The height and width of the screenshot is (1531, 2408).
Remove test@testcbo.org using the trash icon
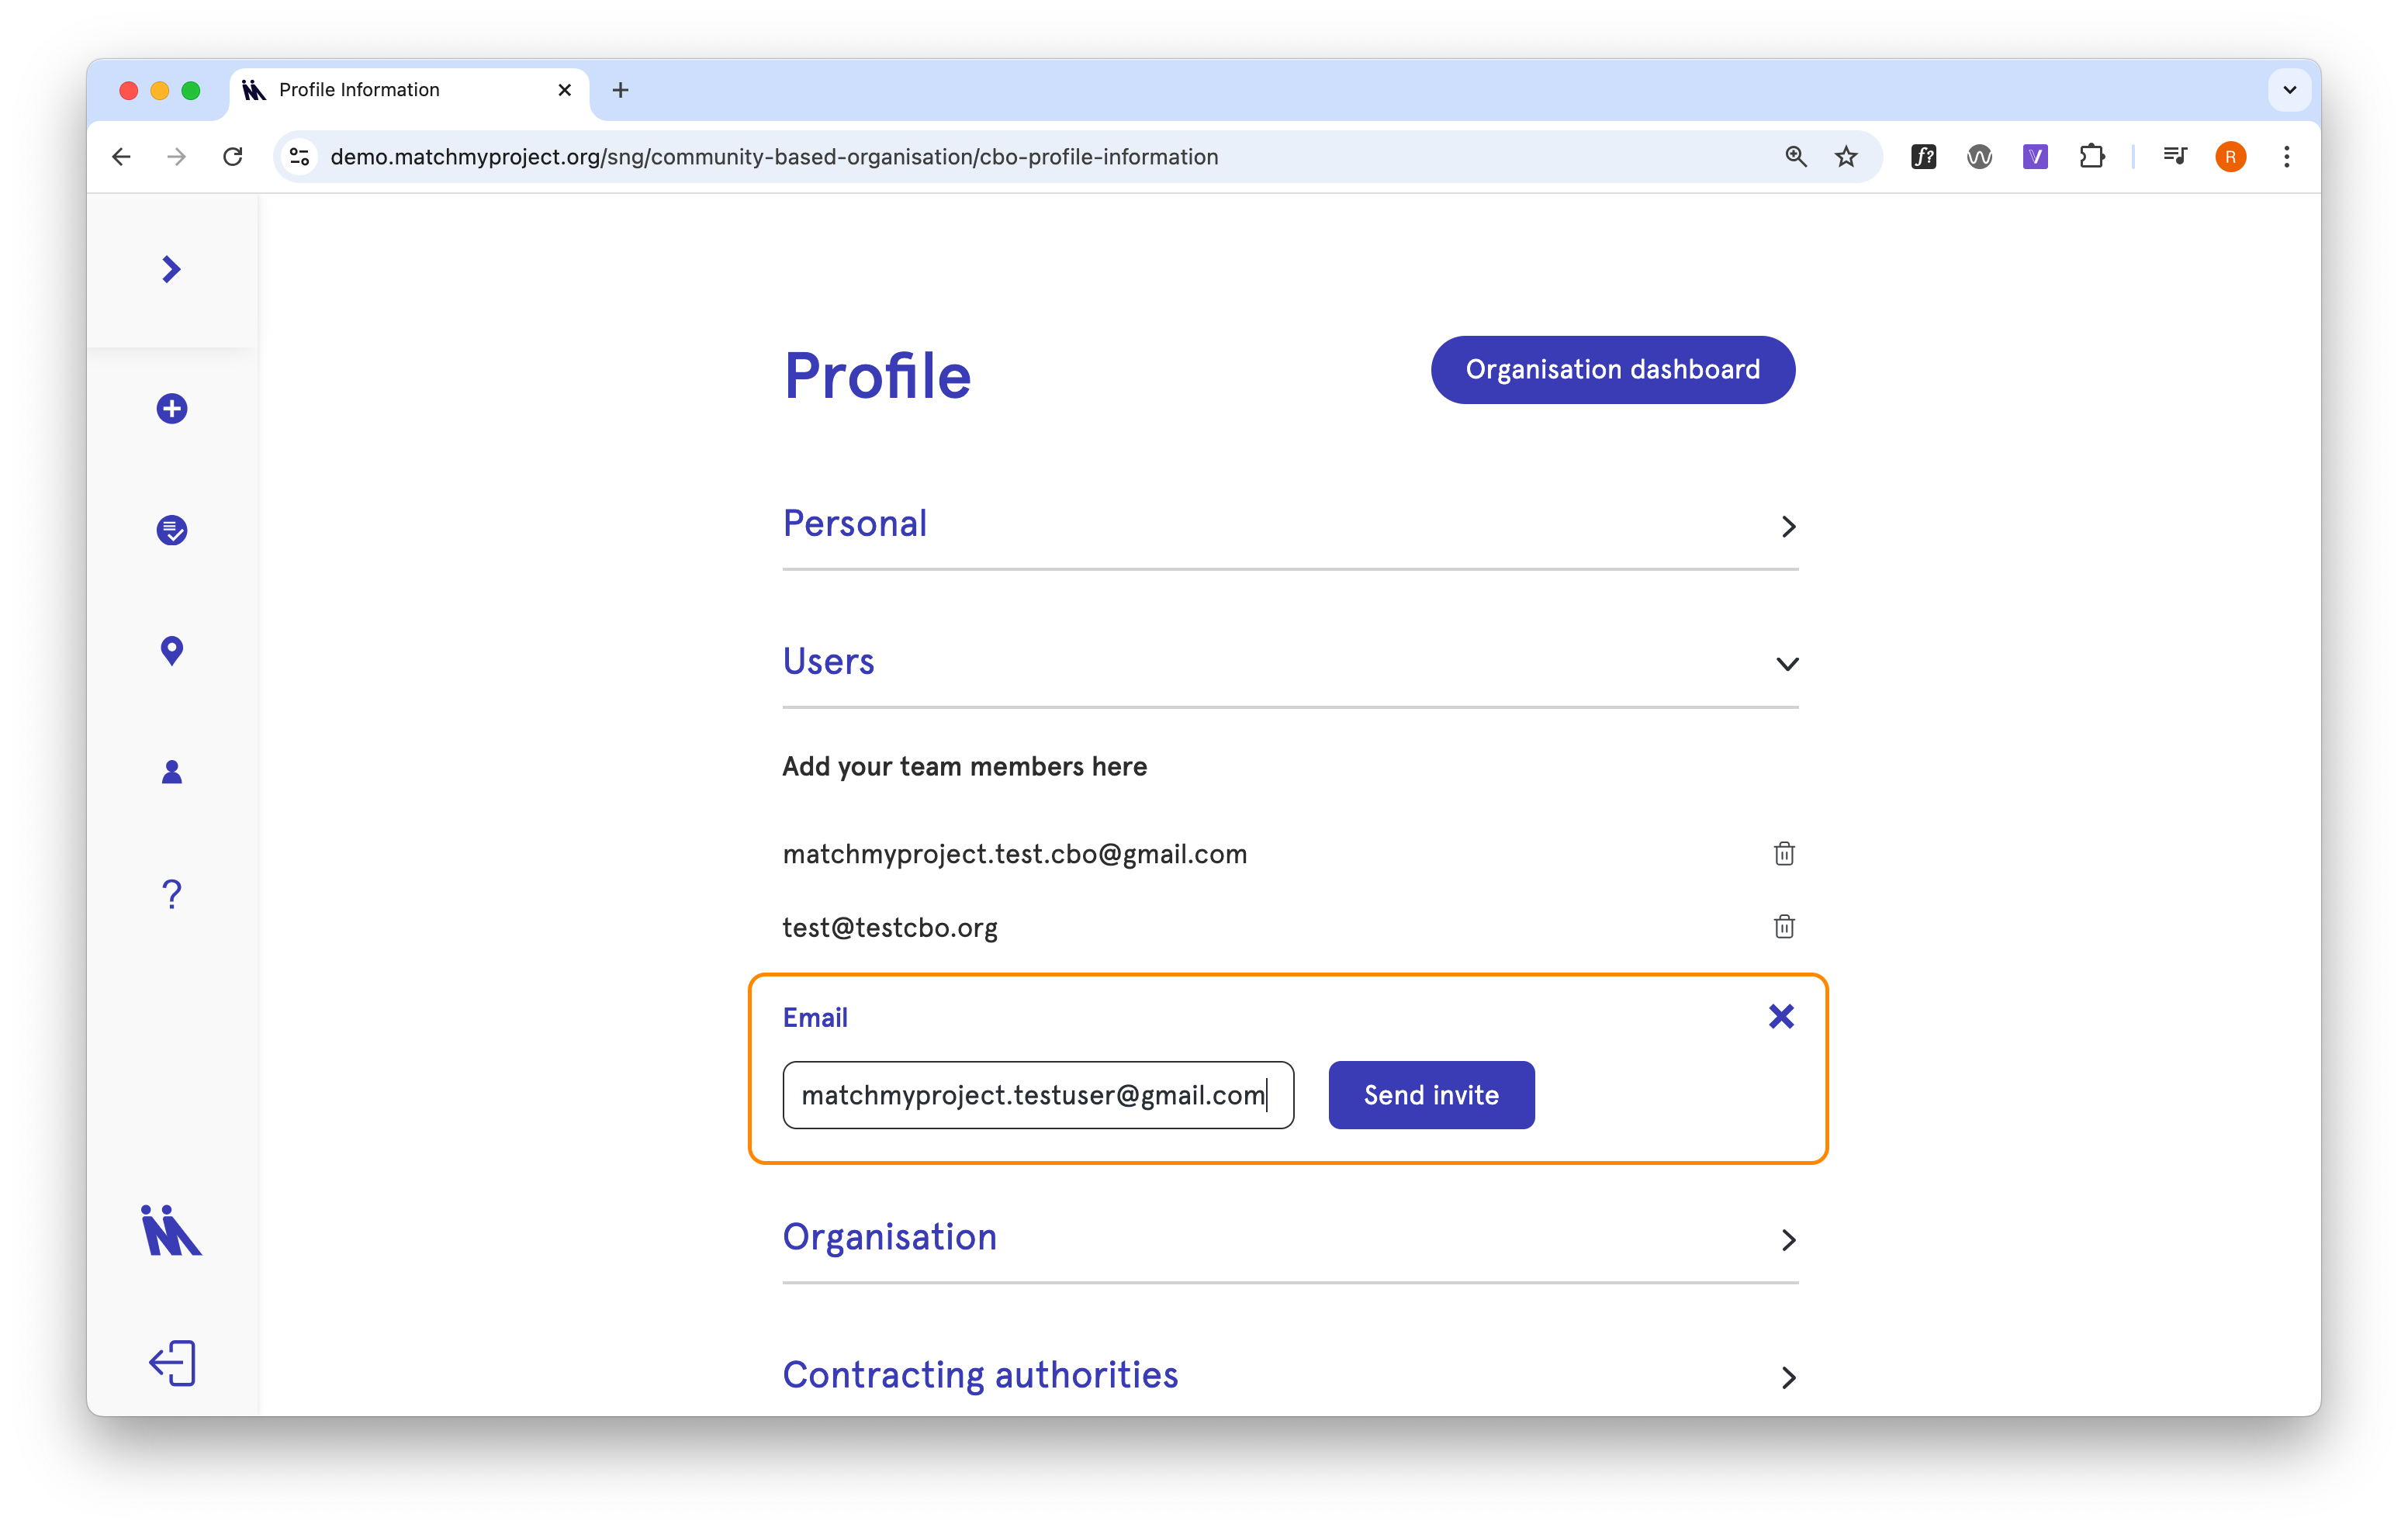(1784, 927)
